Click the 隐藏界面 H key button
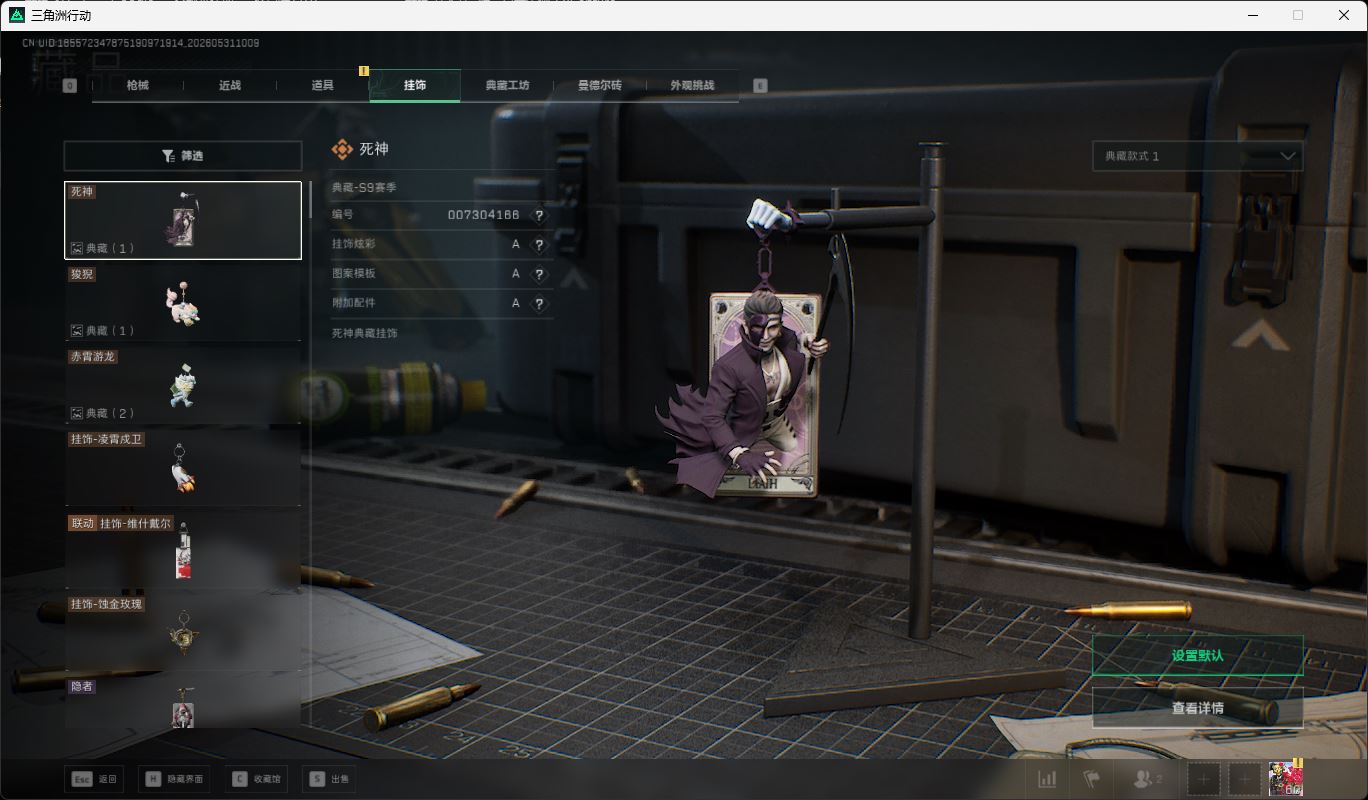The image size is (1368, 800). pos(175,779)
